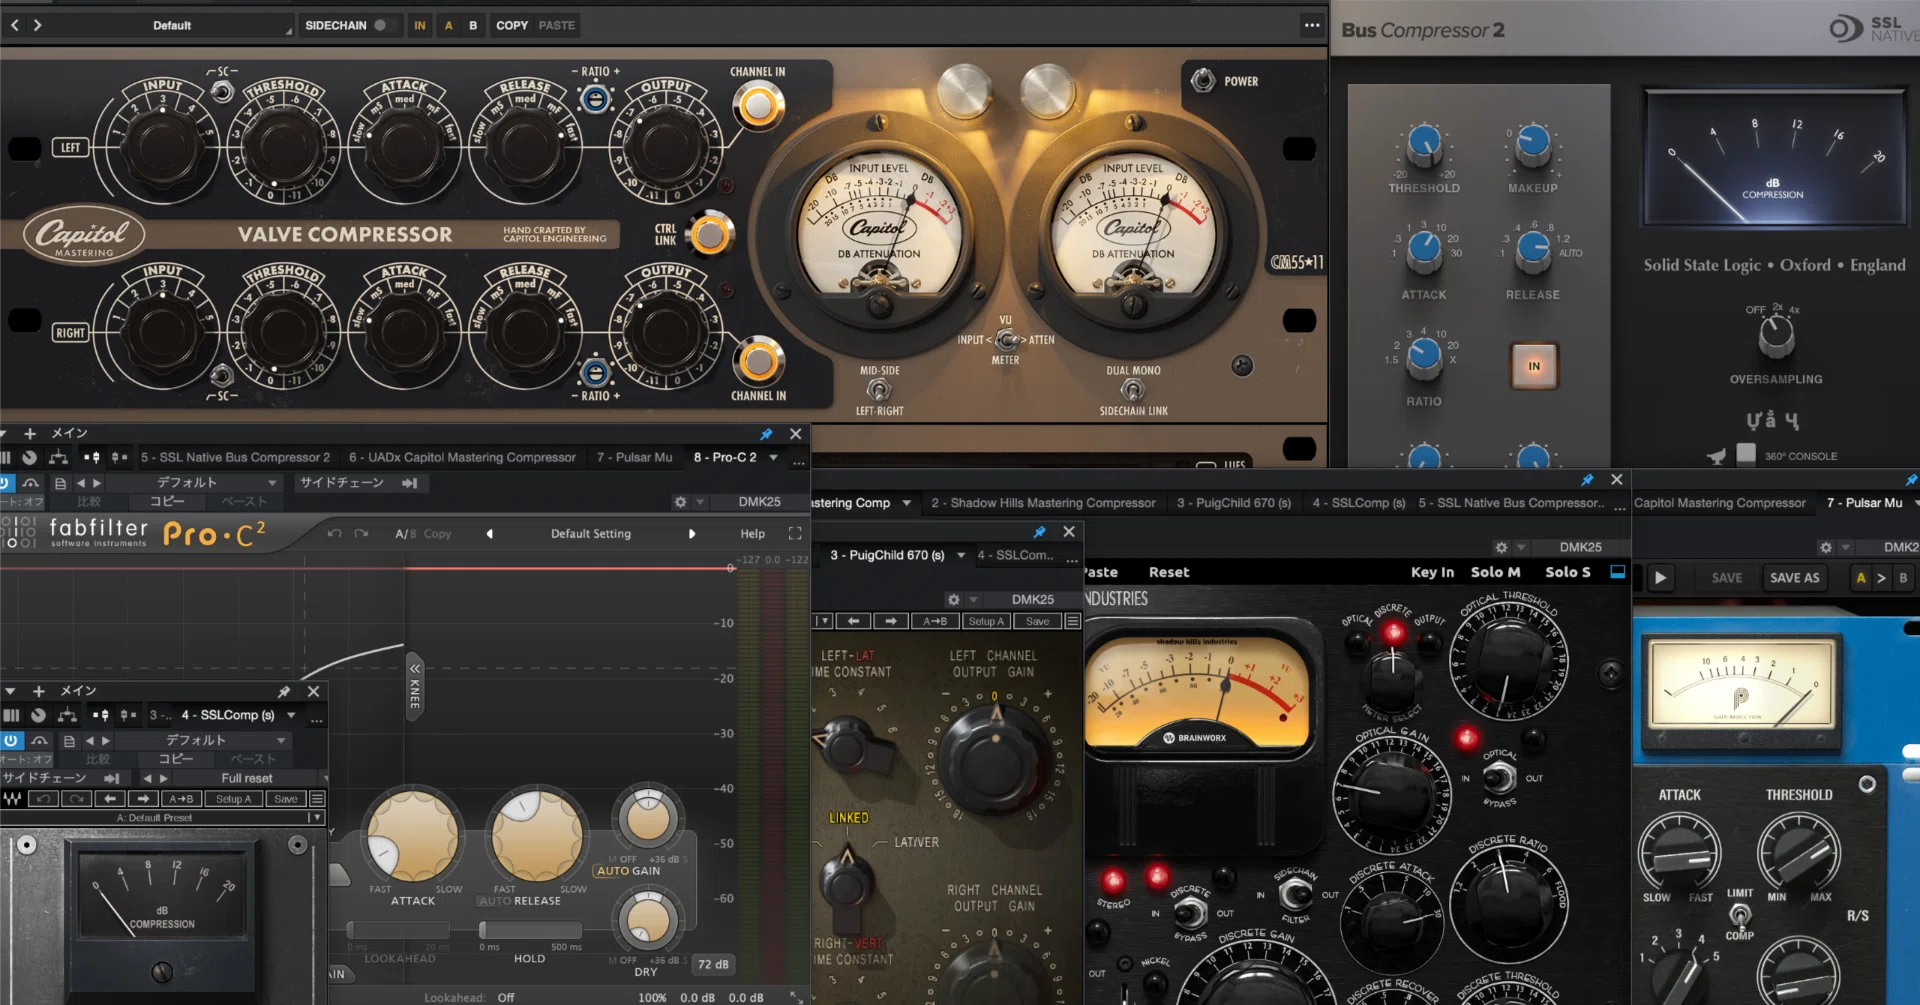Toggle IN bypass on Capitol toolbar
Screen dimensions: 1920x1005
(x=420, y=25)
